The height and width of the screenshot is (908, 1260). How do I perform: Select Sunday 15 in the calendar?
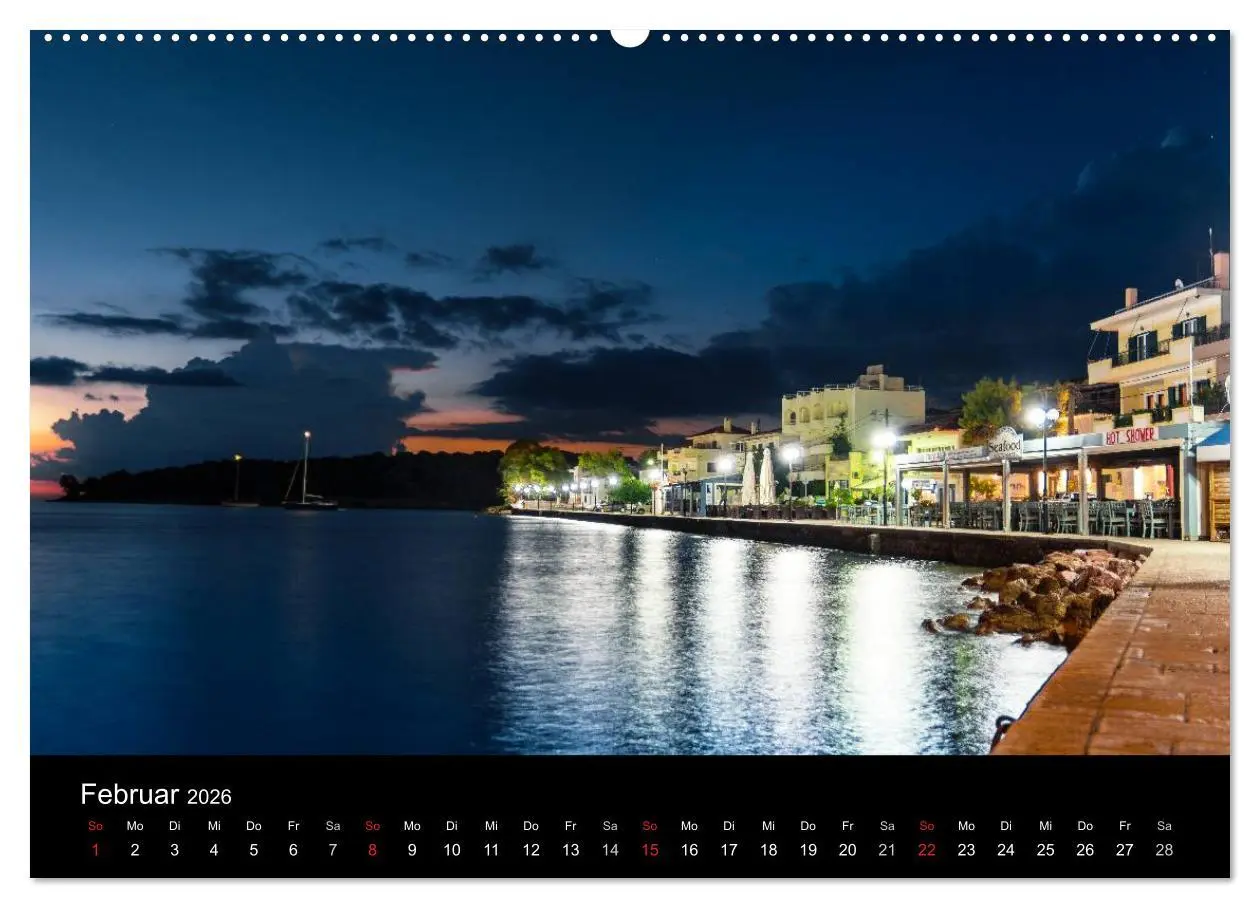pos(650,850)
